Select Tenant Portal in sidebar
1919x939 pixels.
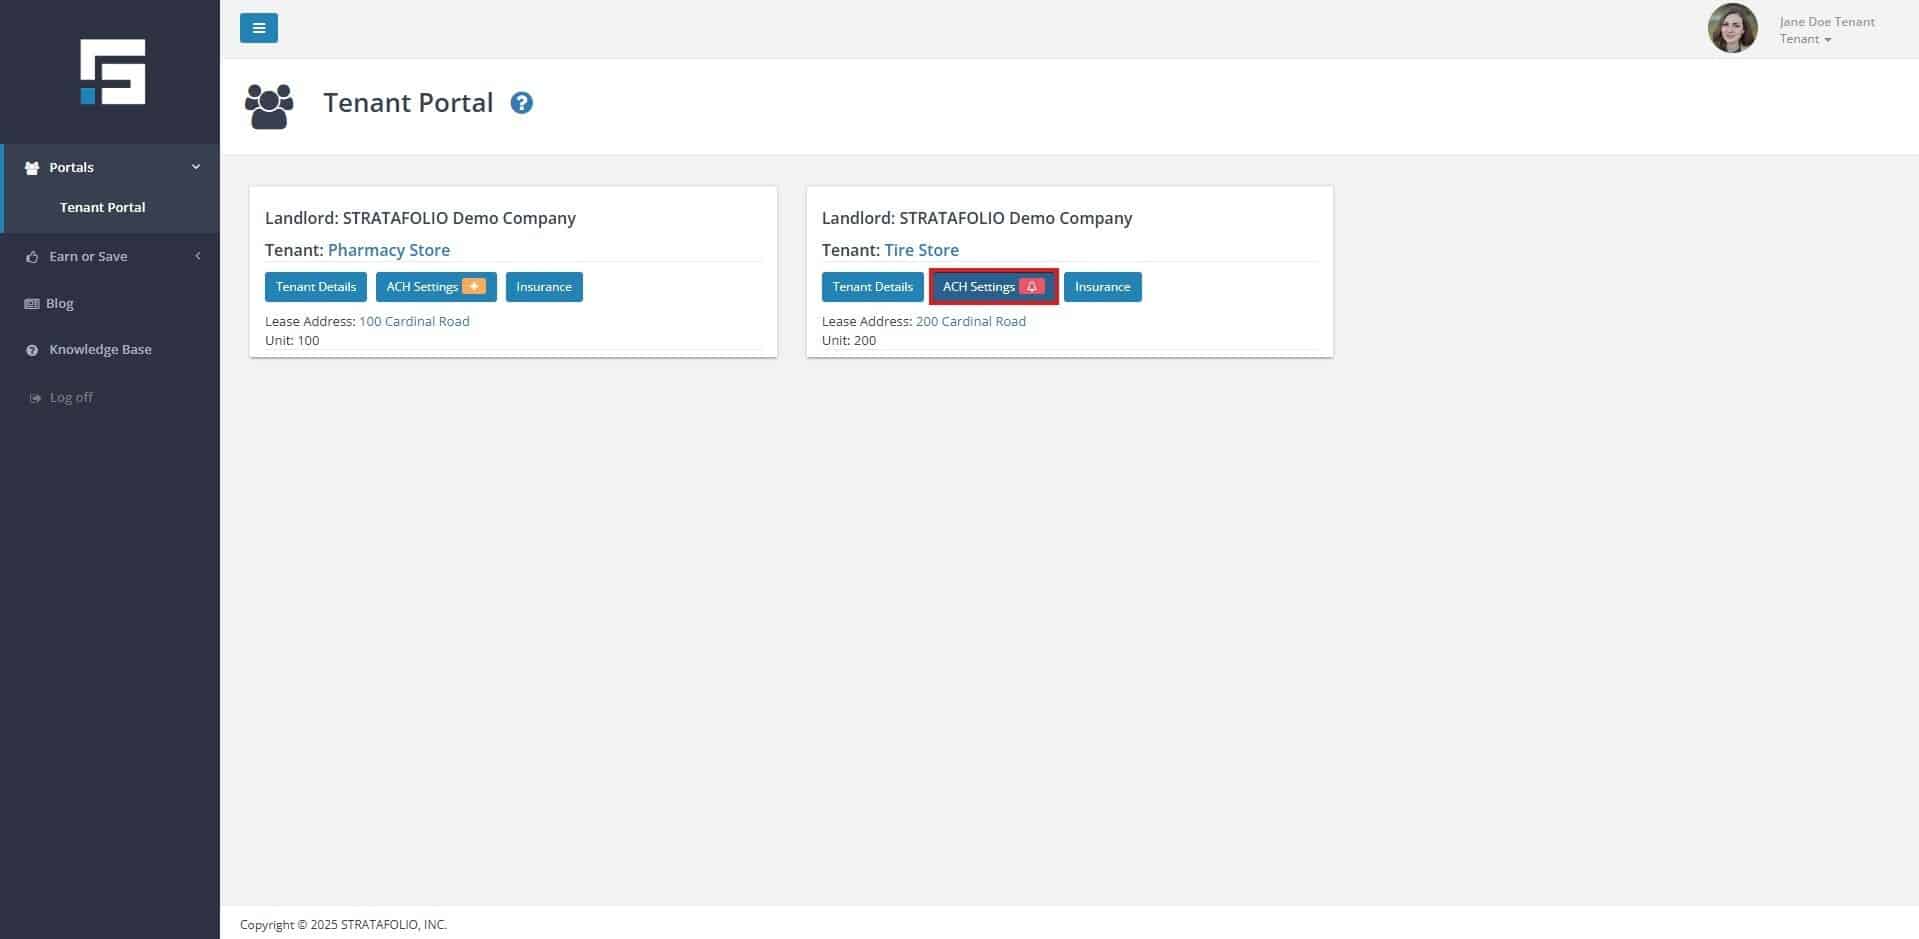click(x=102, y=207)
